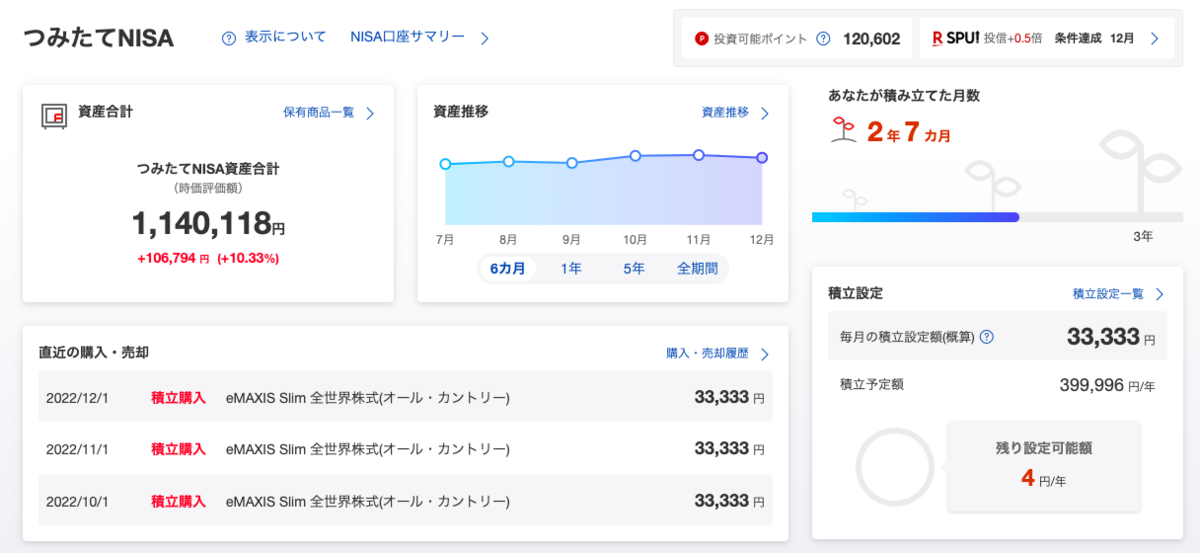Click the safe icon beside 資産合計

point(53,115)
